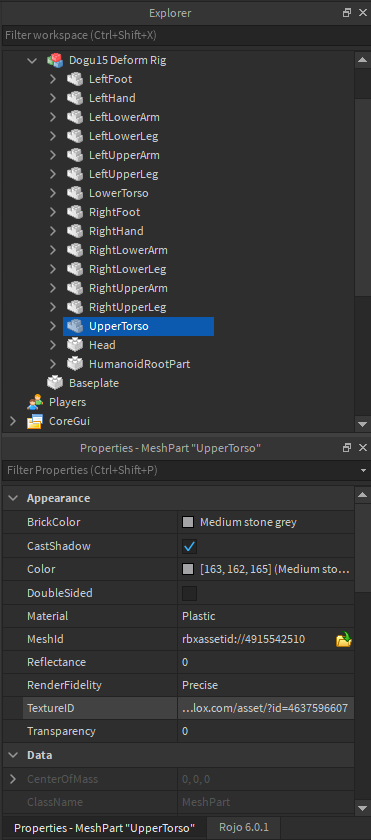Edit the Transparency value
Screen dimensions: 371x840
tap(266, 731)
